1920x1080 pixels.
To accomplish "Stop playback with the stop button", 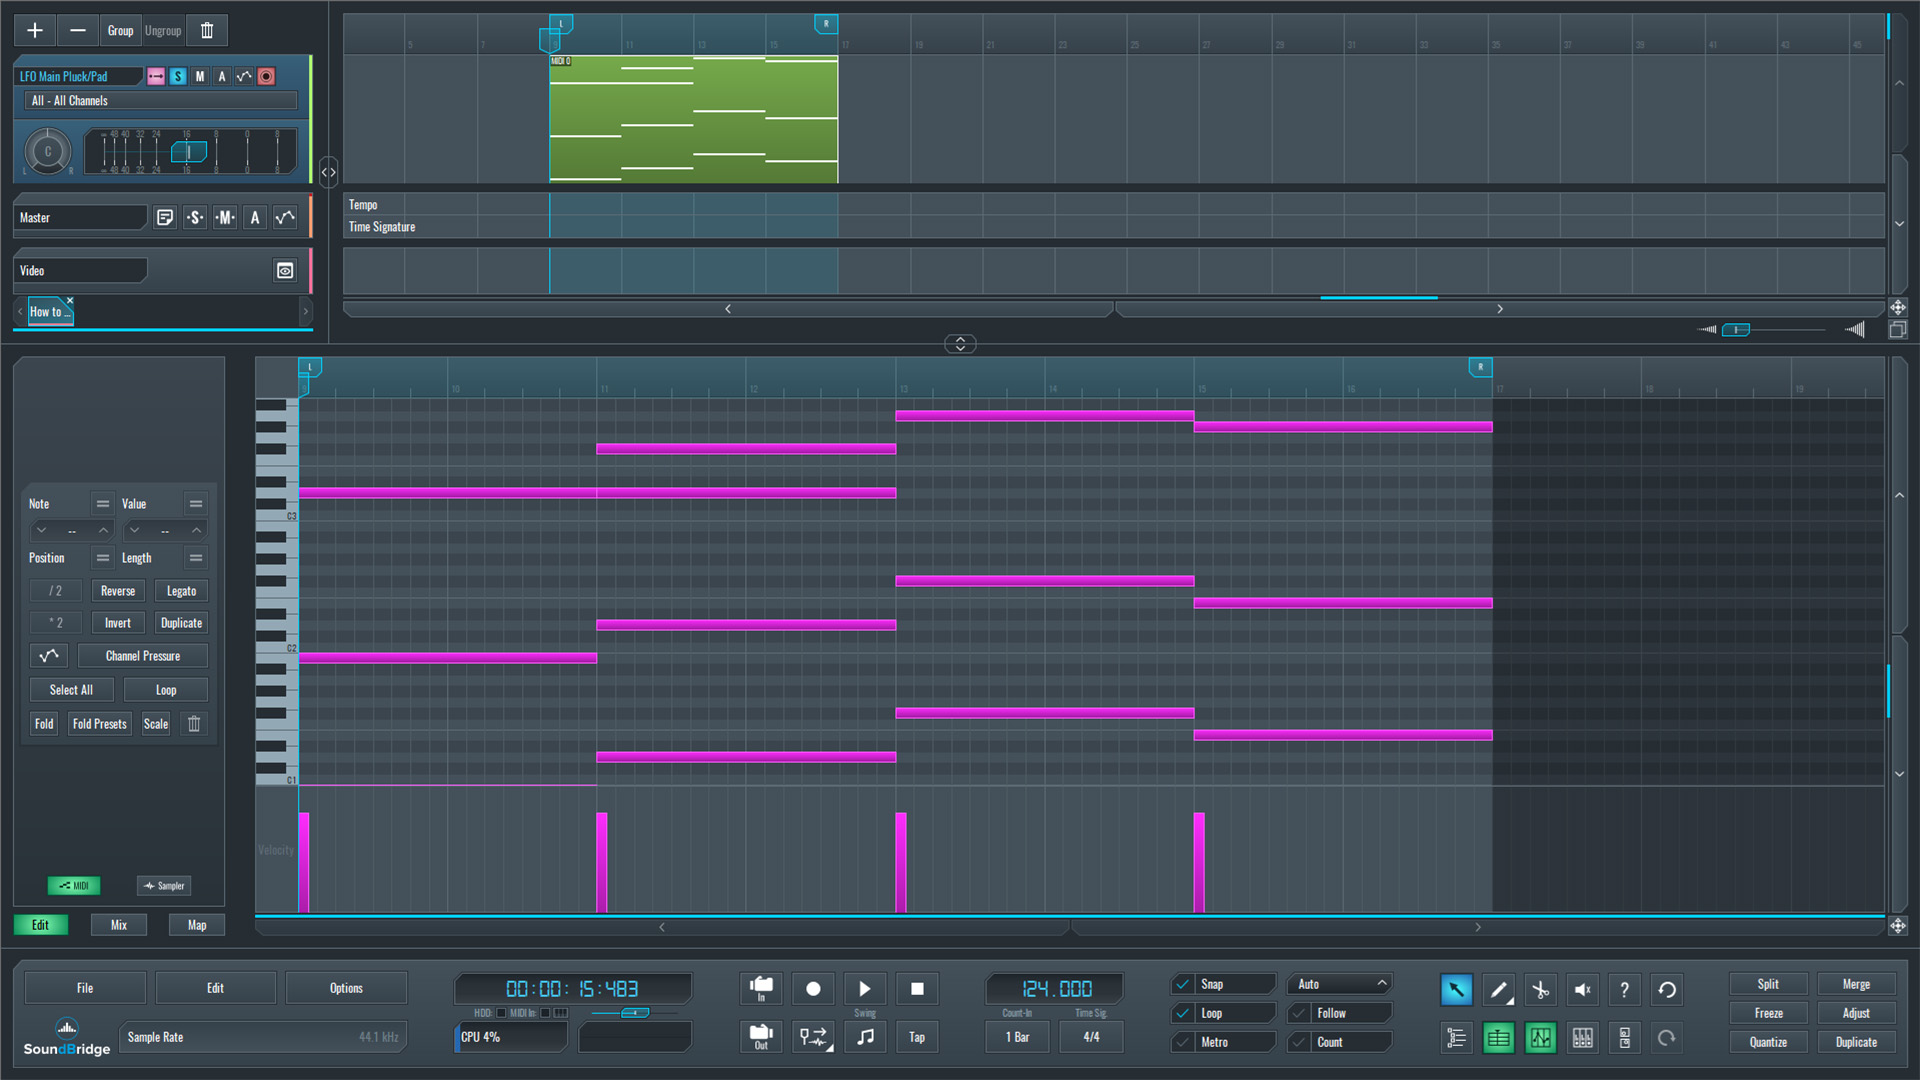I will coord(917,988).
